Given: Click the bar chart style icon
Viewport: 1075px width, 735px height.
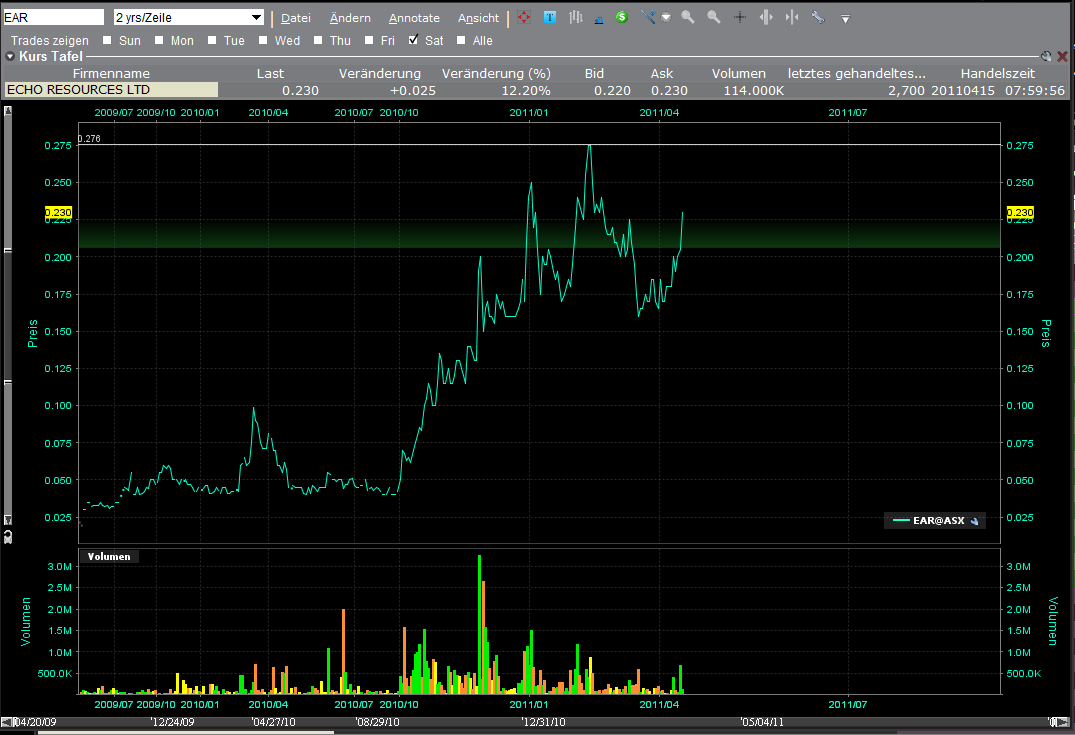Looking at the screenshot, I should click(577, 17).
